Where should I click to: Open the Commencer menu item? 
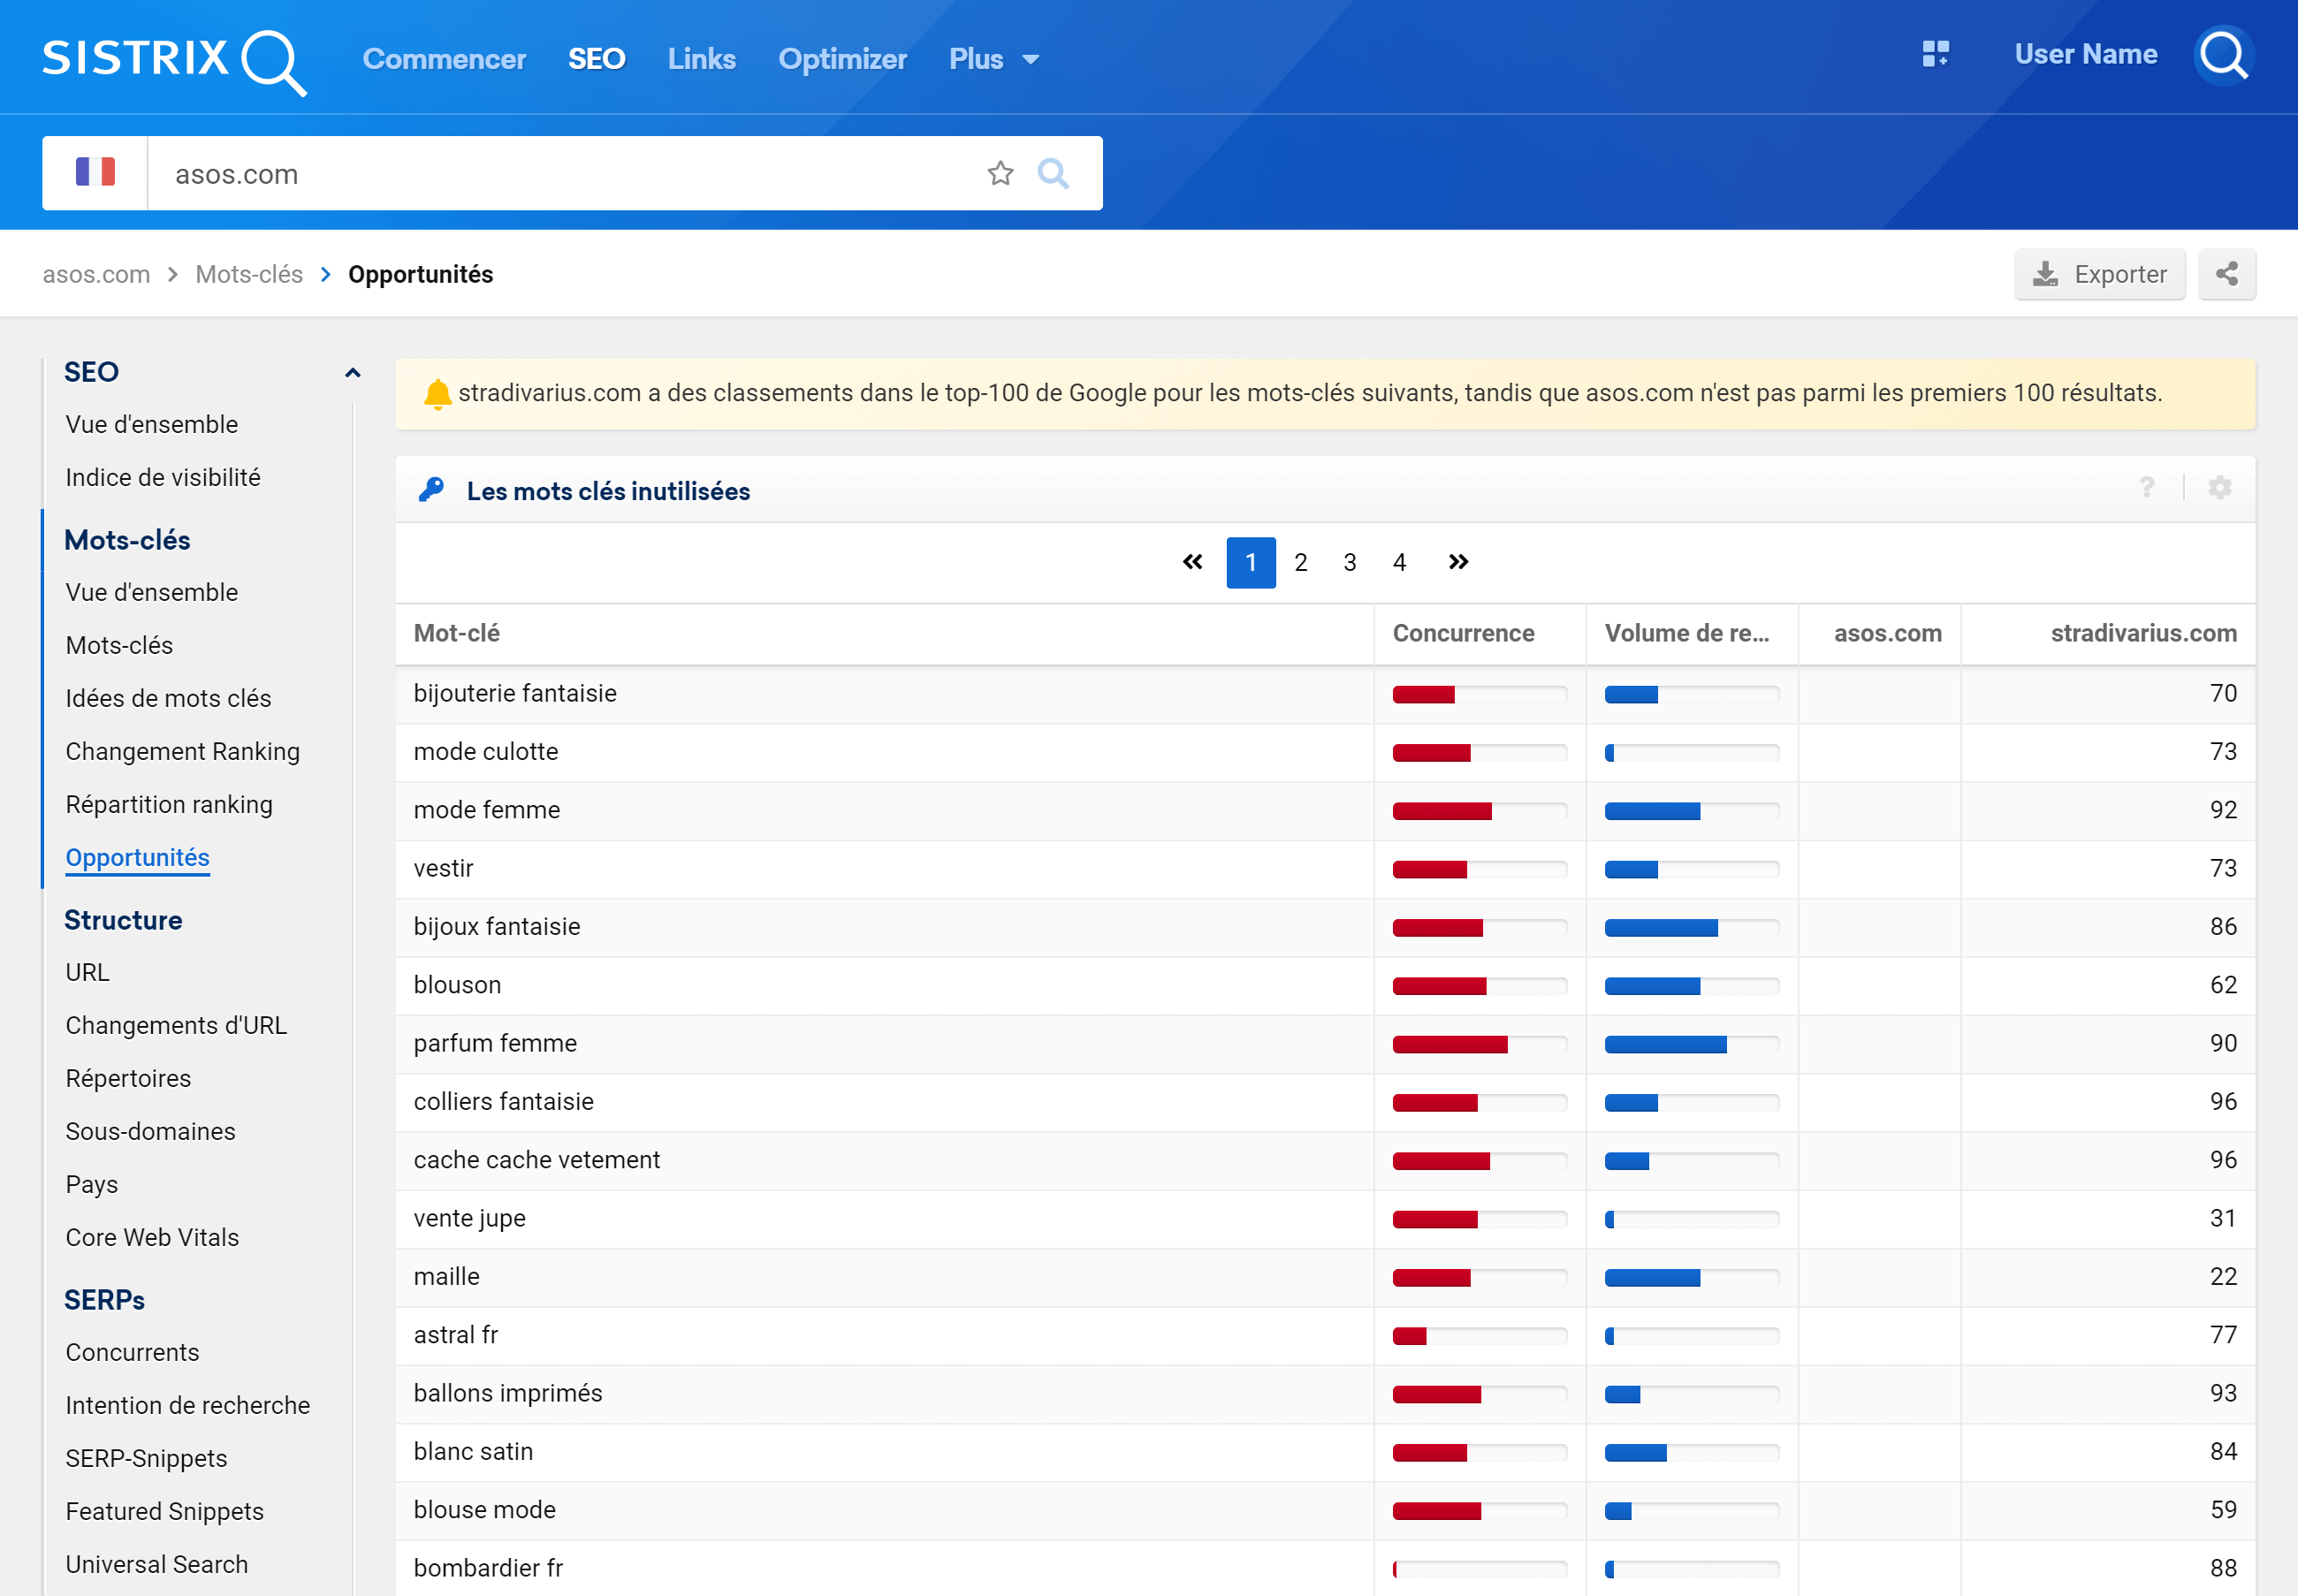tap(444, 59)
